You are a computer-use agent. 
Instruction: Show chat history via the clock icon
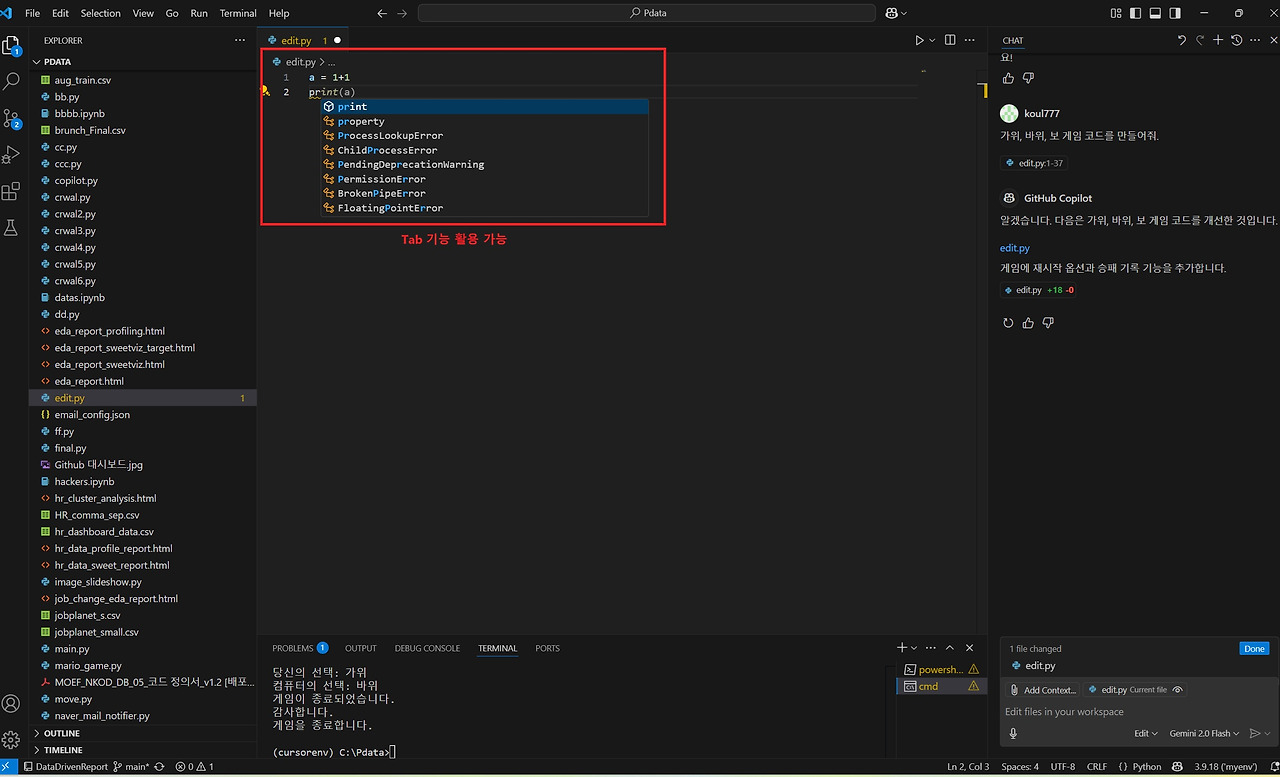click(x=1235, y=40)
